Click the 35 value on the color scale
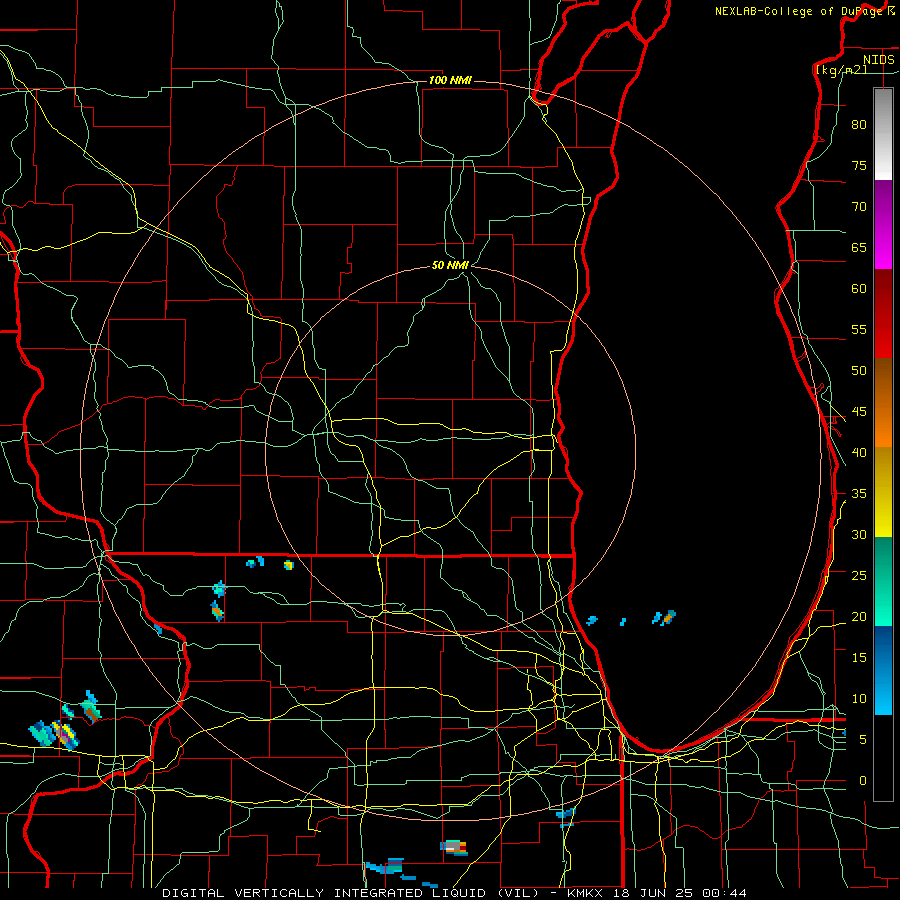900x900 pixels. (859, 494)
